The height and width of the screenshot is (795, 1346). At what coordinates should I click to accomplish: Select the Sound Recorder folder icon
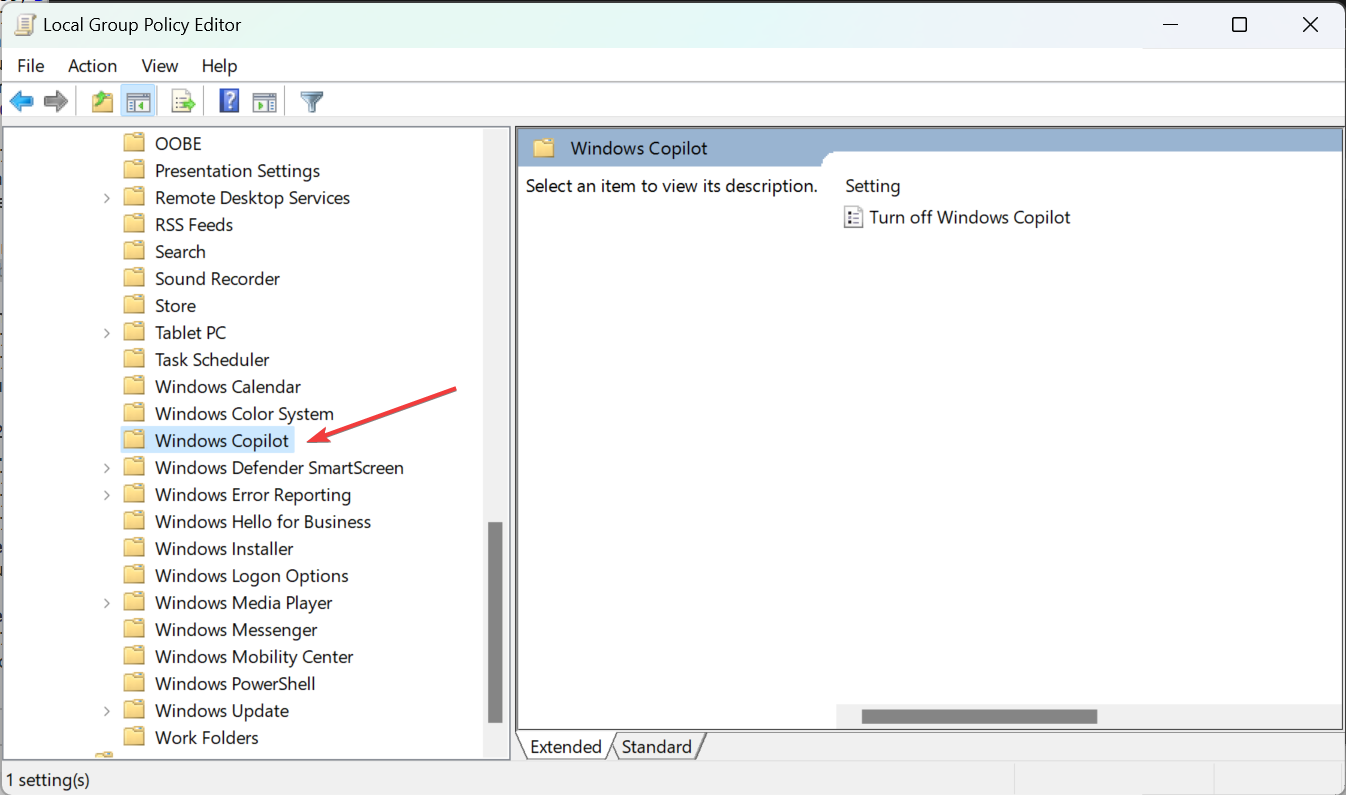click(x=134, y=278)
